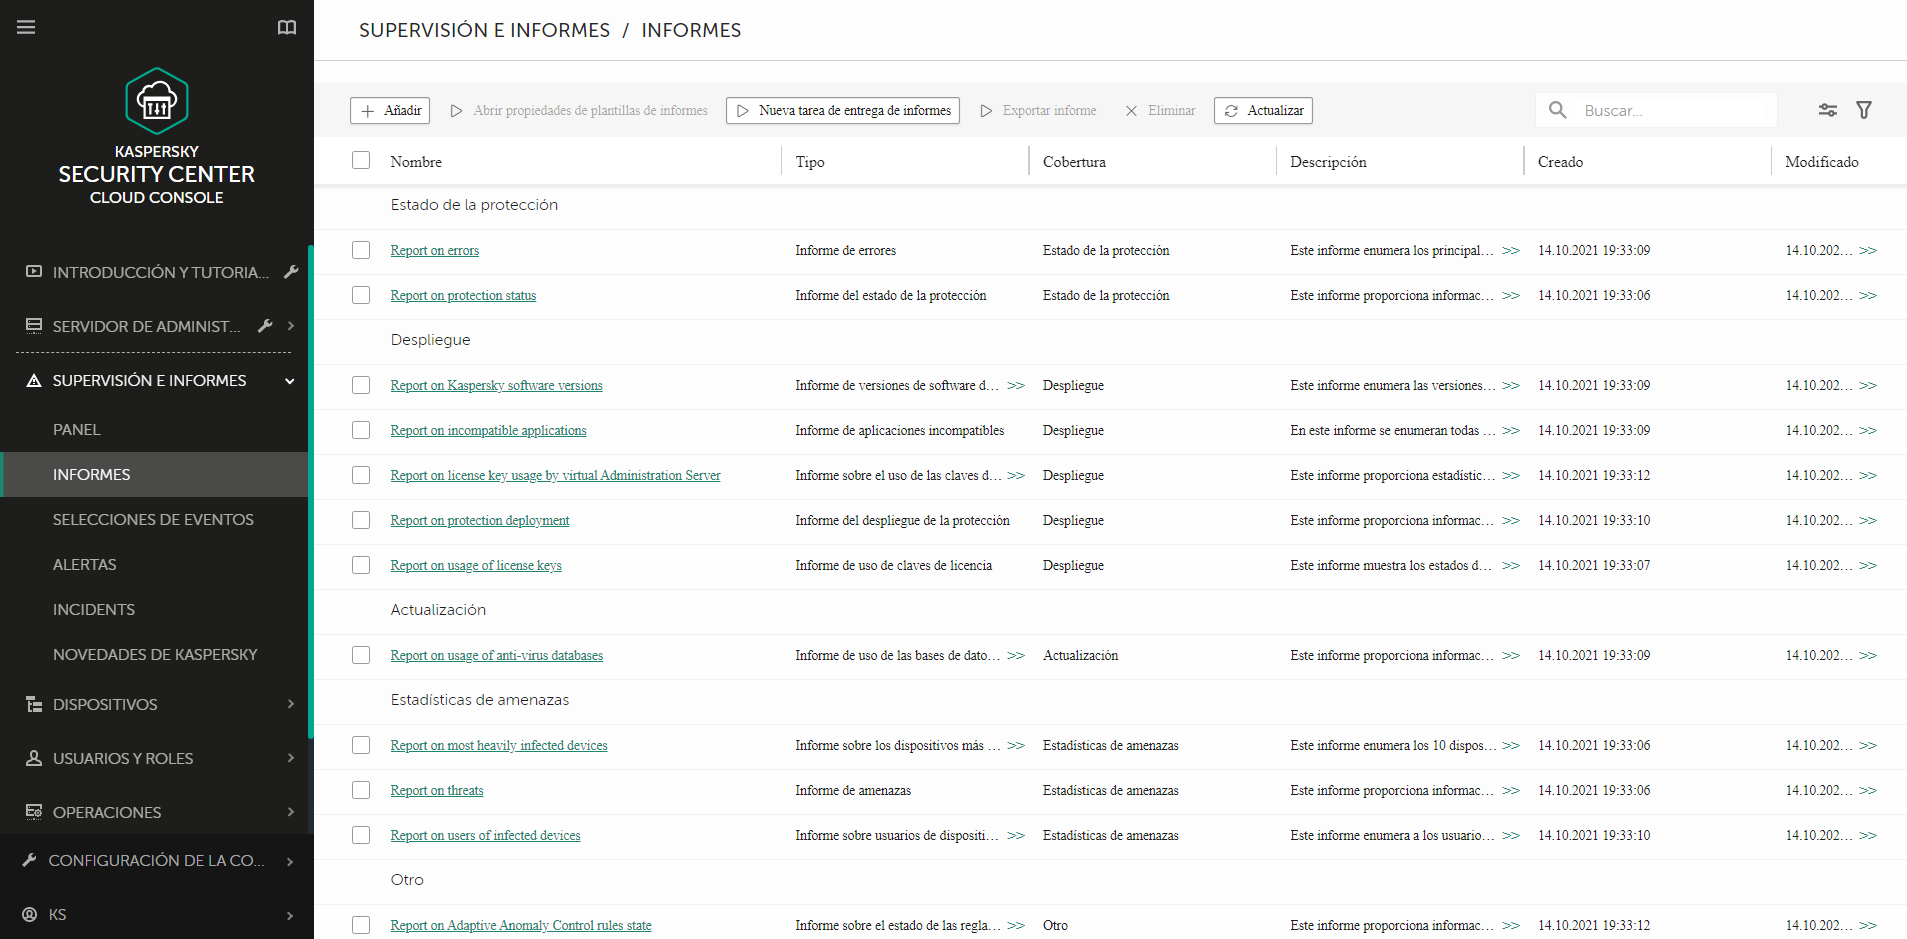
Task: Open the hamburger navigation menu
Action: pyautogui.click(x=26, y=27)
